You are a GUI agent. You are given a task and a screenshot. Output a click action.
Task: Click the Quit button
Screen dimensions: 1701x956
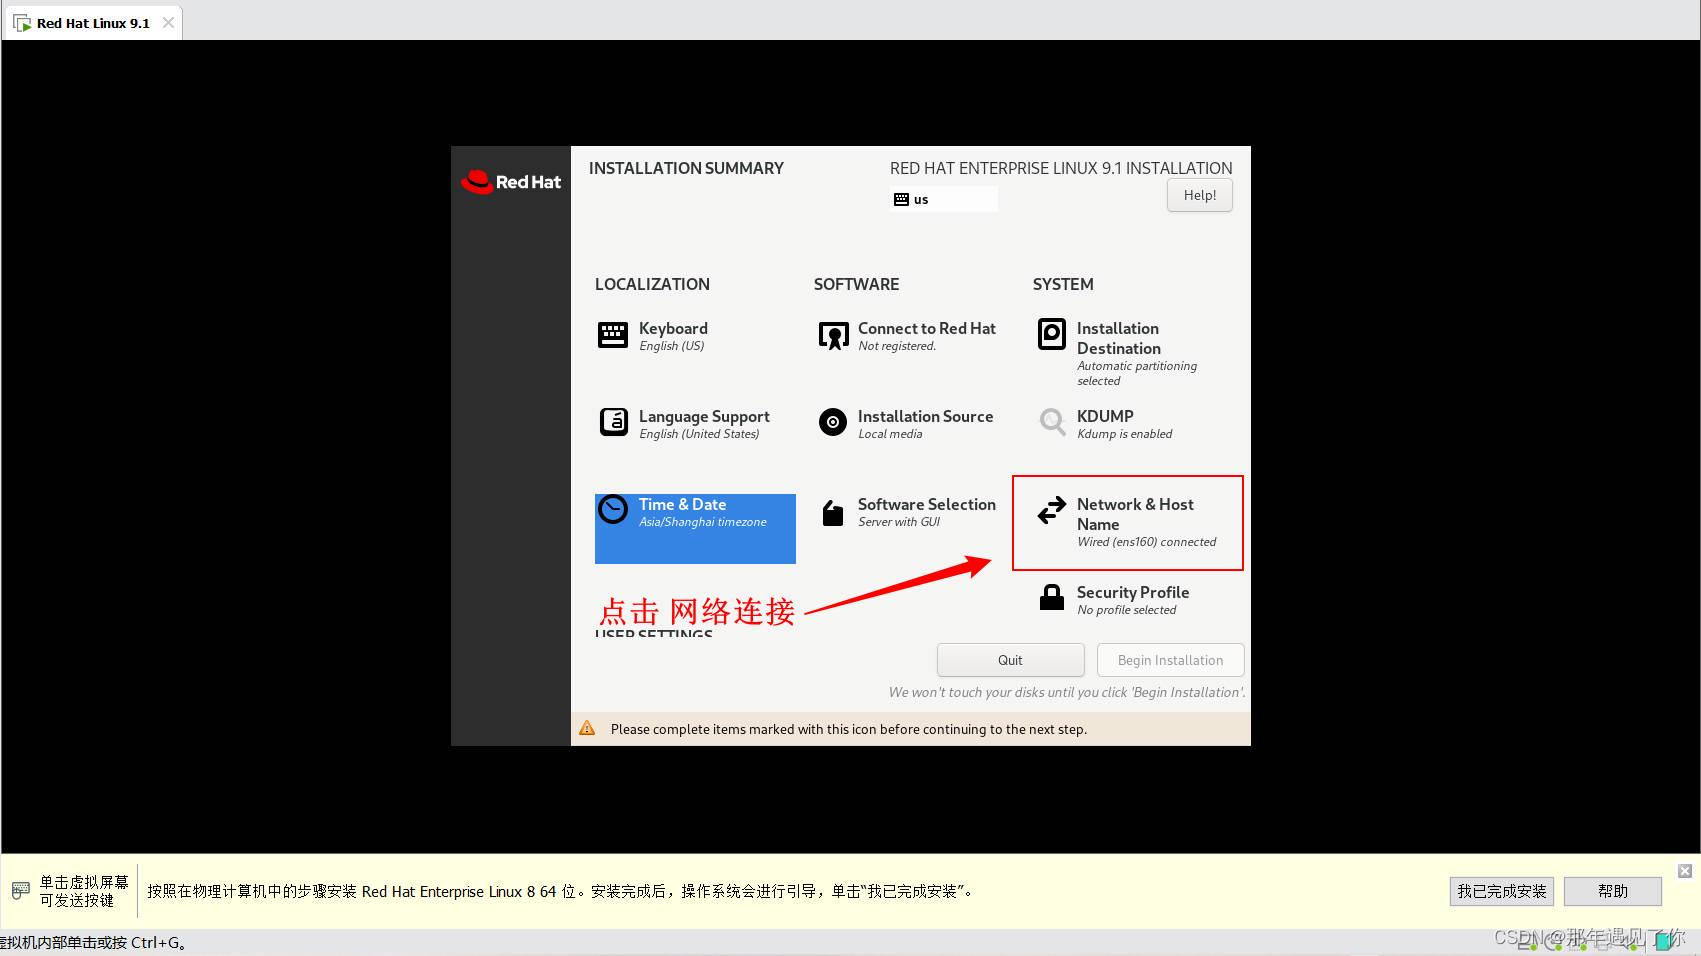[x=1009, y=659]
